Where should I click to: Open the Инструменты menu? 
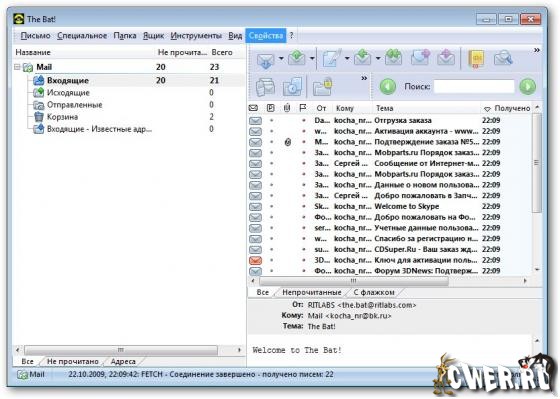coord(196,36)
